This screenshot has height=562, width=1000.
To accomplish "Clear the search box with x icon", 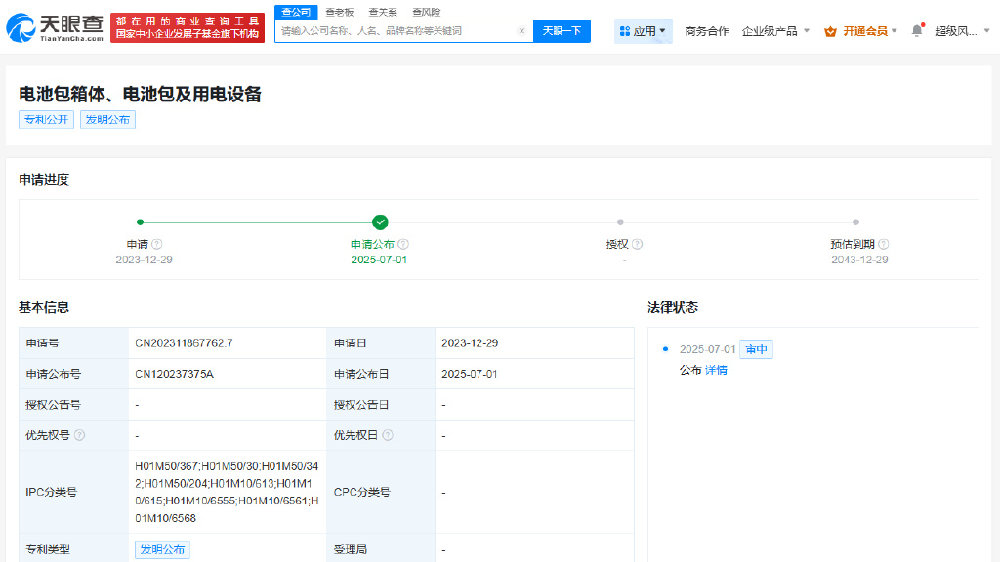I will tap(522, 31).
